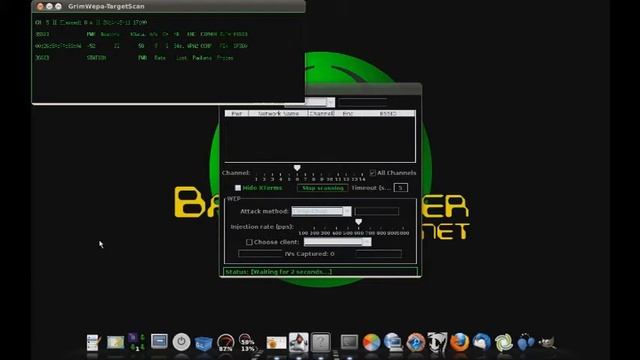
Task: Click the dark button right of interface dropdown
Action: click(362, 102)
